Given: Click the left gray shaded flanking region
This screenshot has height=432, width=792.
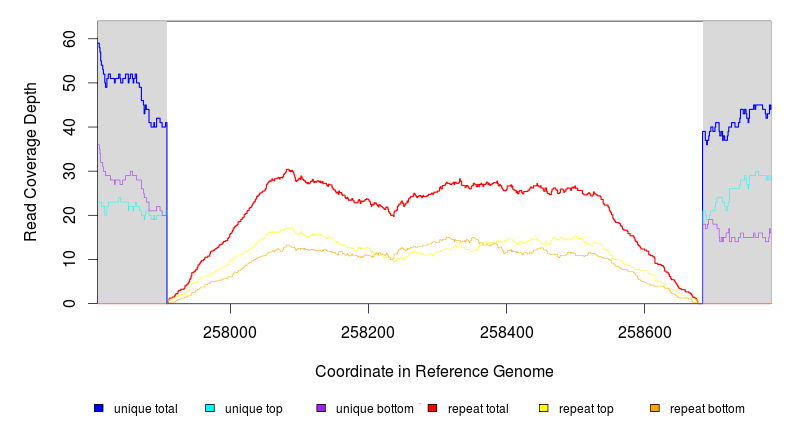Looking at the screenshot, I should (x=132, y=250).
